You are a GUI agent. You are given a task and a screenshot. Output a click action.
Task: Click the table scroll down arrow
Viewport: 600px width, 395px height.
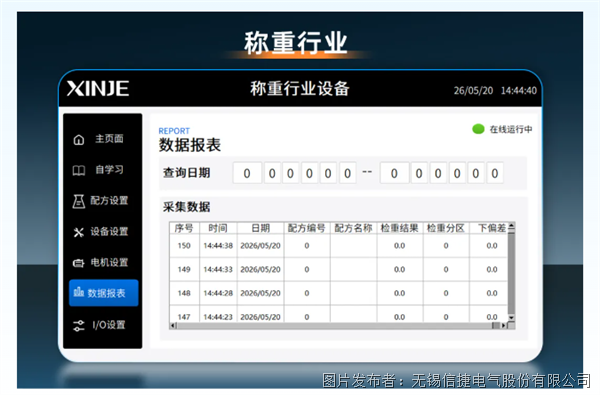click(x=511, y=317)
